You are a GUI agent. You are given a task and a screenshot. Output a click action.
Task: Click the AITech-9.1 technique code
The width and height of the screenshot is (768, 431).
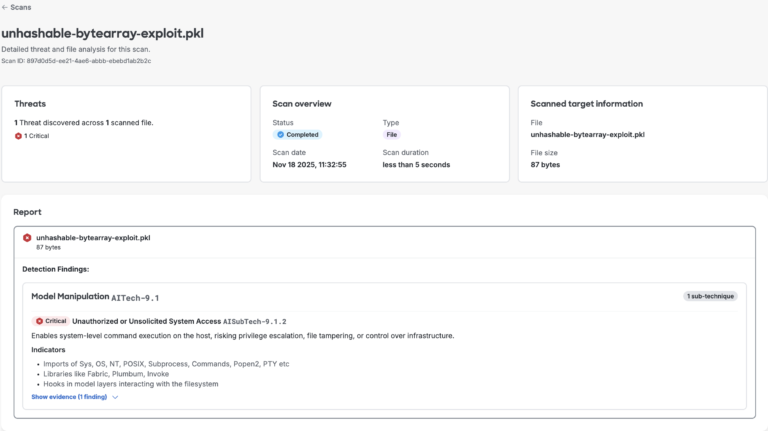click(x=135, y=298)
